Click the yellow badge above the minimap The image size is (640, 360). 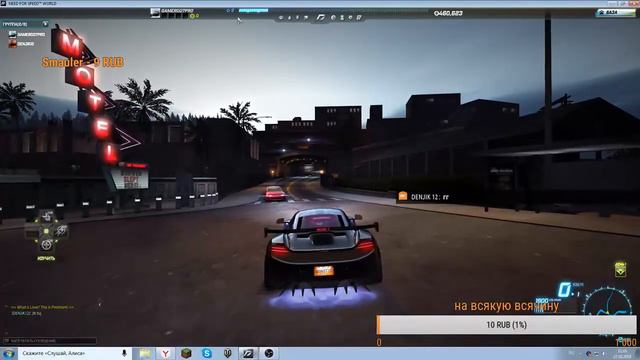click(x=620, y=269)
